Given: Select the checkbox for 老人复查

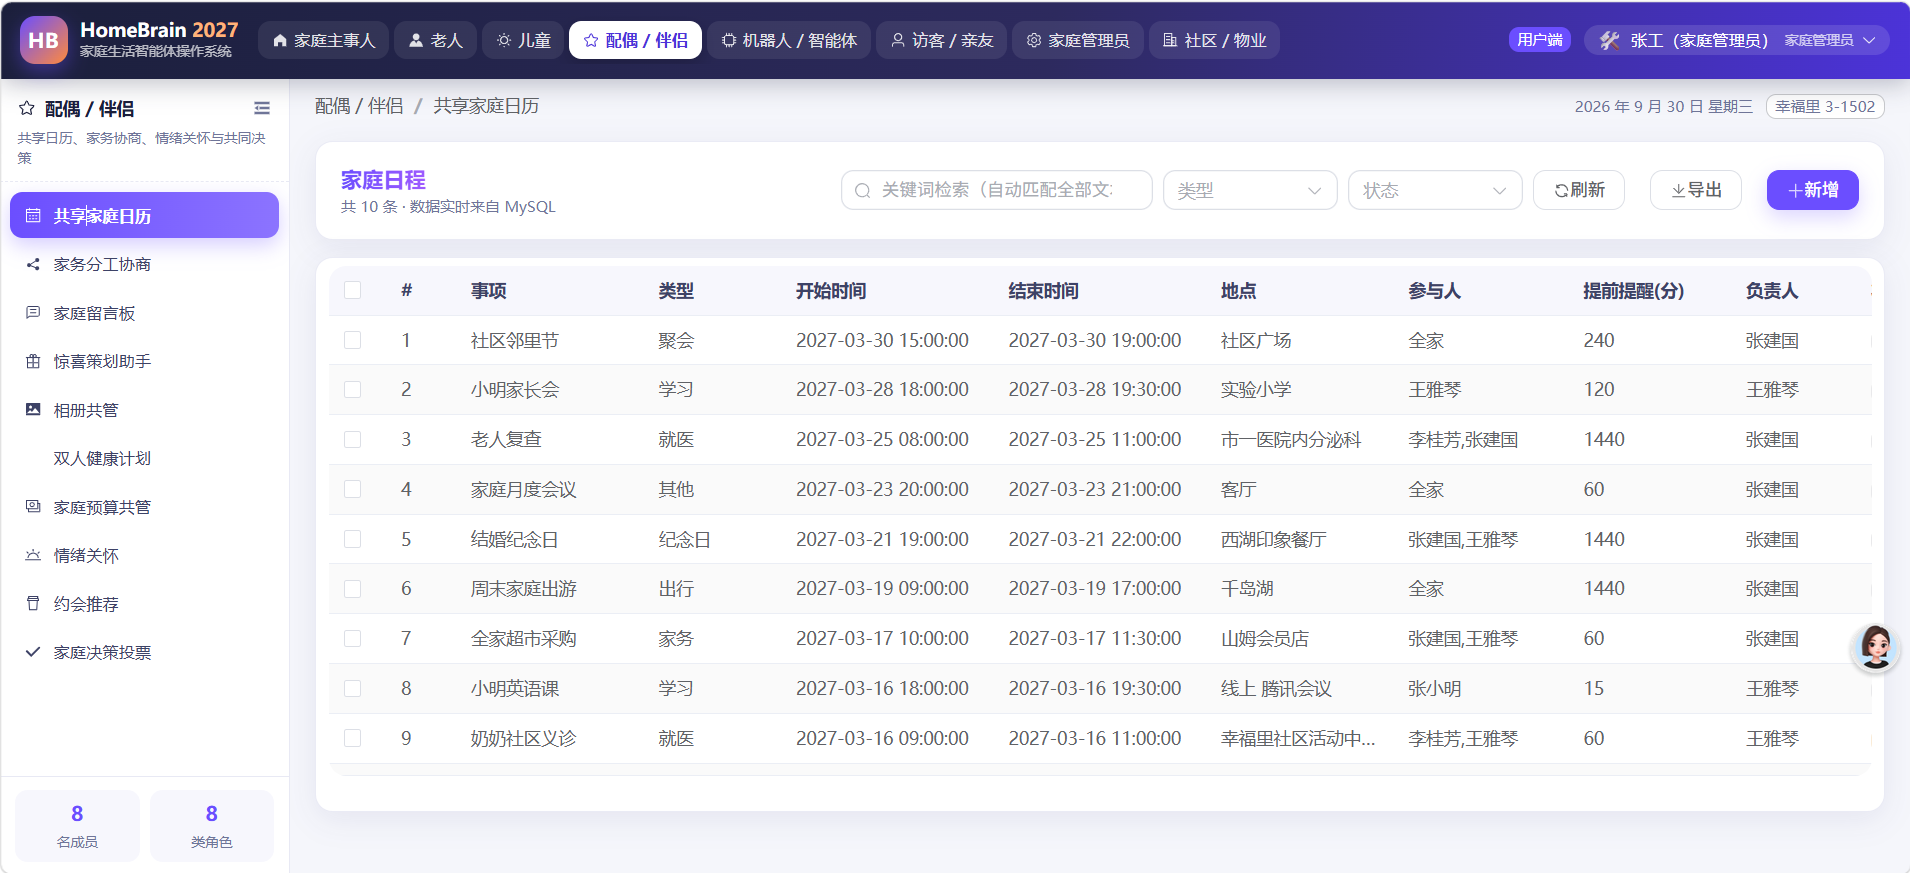Looking at the screenshot, I should pos(352,439).
